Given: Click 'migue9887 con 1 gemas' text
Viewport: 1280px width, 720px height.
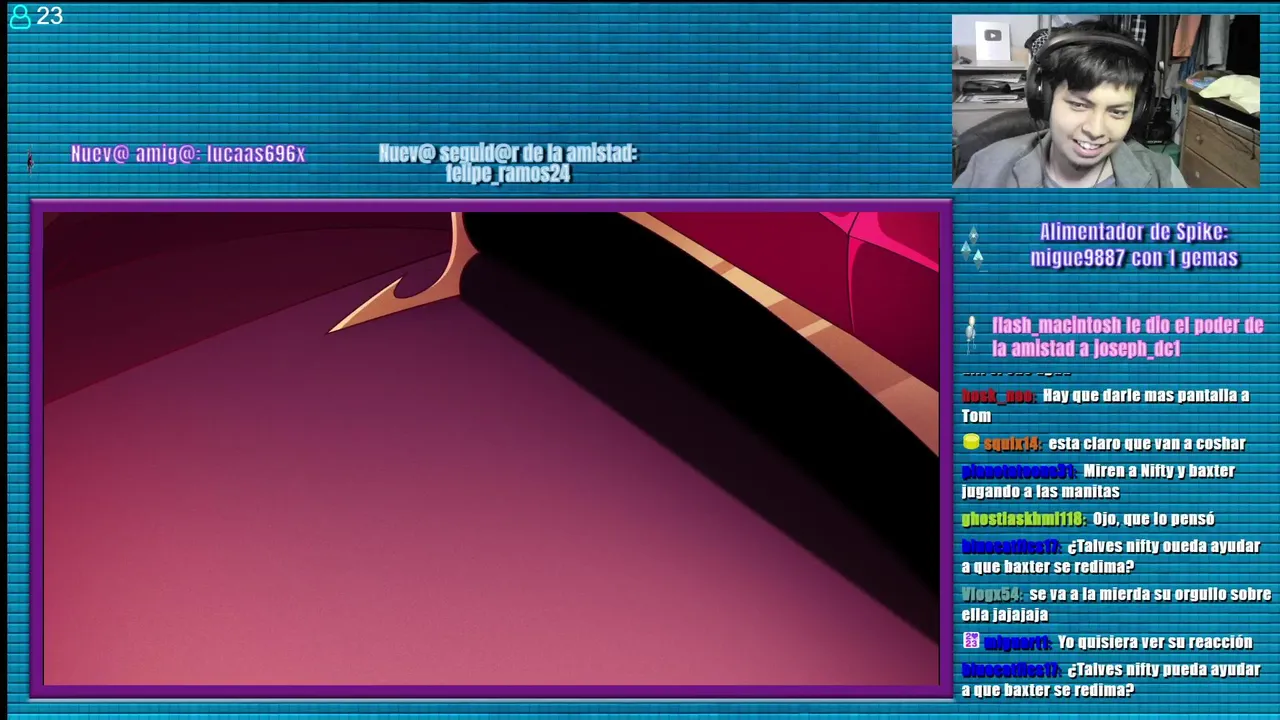Looking at the screenshot, I should point(1134,258).
